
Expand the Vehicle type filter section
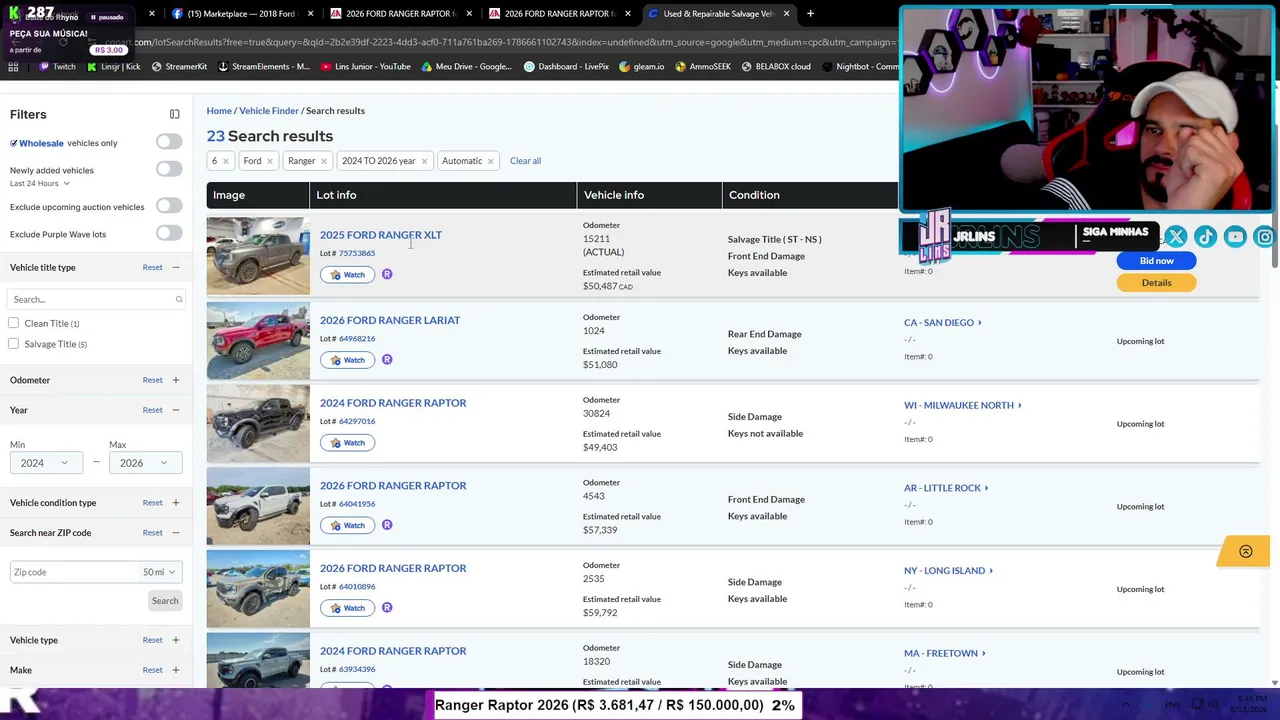176,640
